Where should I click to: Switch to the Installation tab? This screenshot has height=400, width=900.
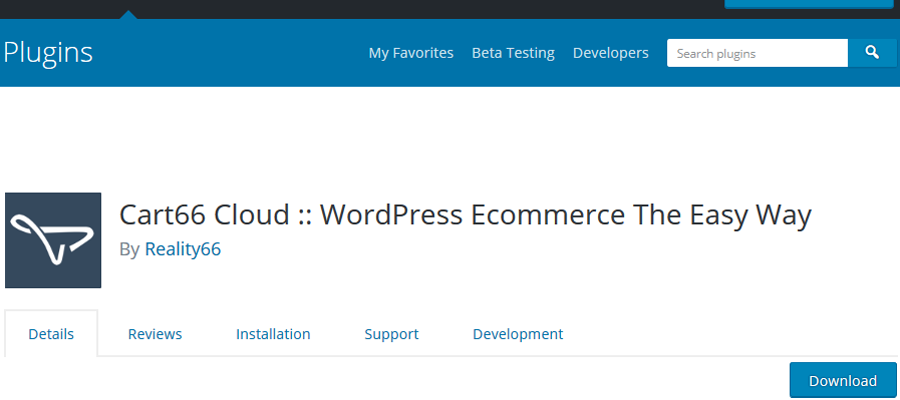point(273,334)
